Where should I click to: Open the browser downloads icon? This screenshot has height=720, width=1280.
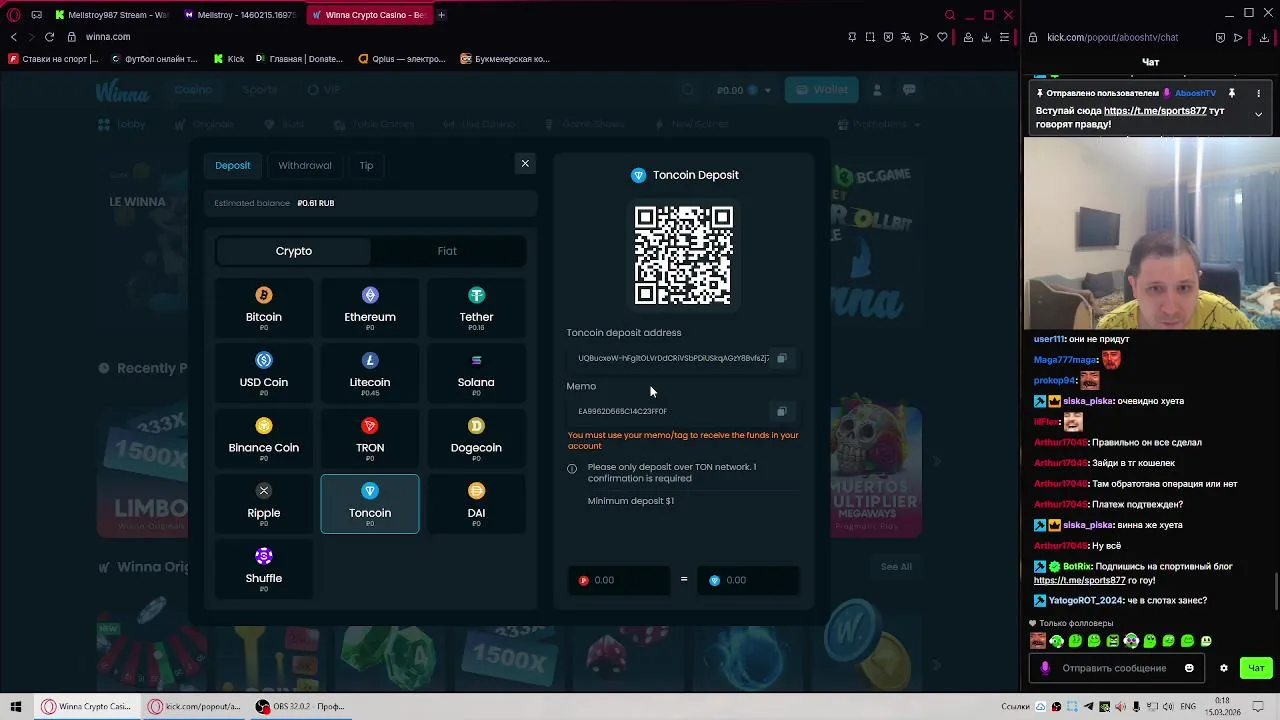coord(986,37)
